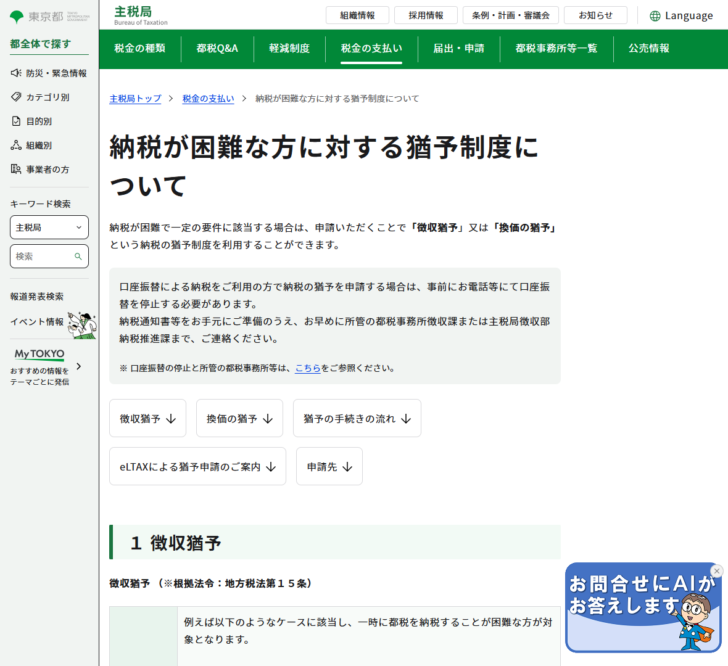
Task: Click the My TOKYO logo
Action: tap(39, 354)
